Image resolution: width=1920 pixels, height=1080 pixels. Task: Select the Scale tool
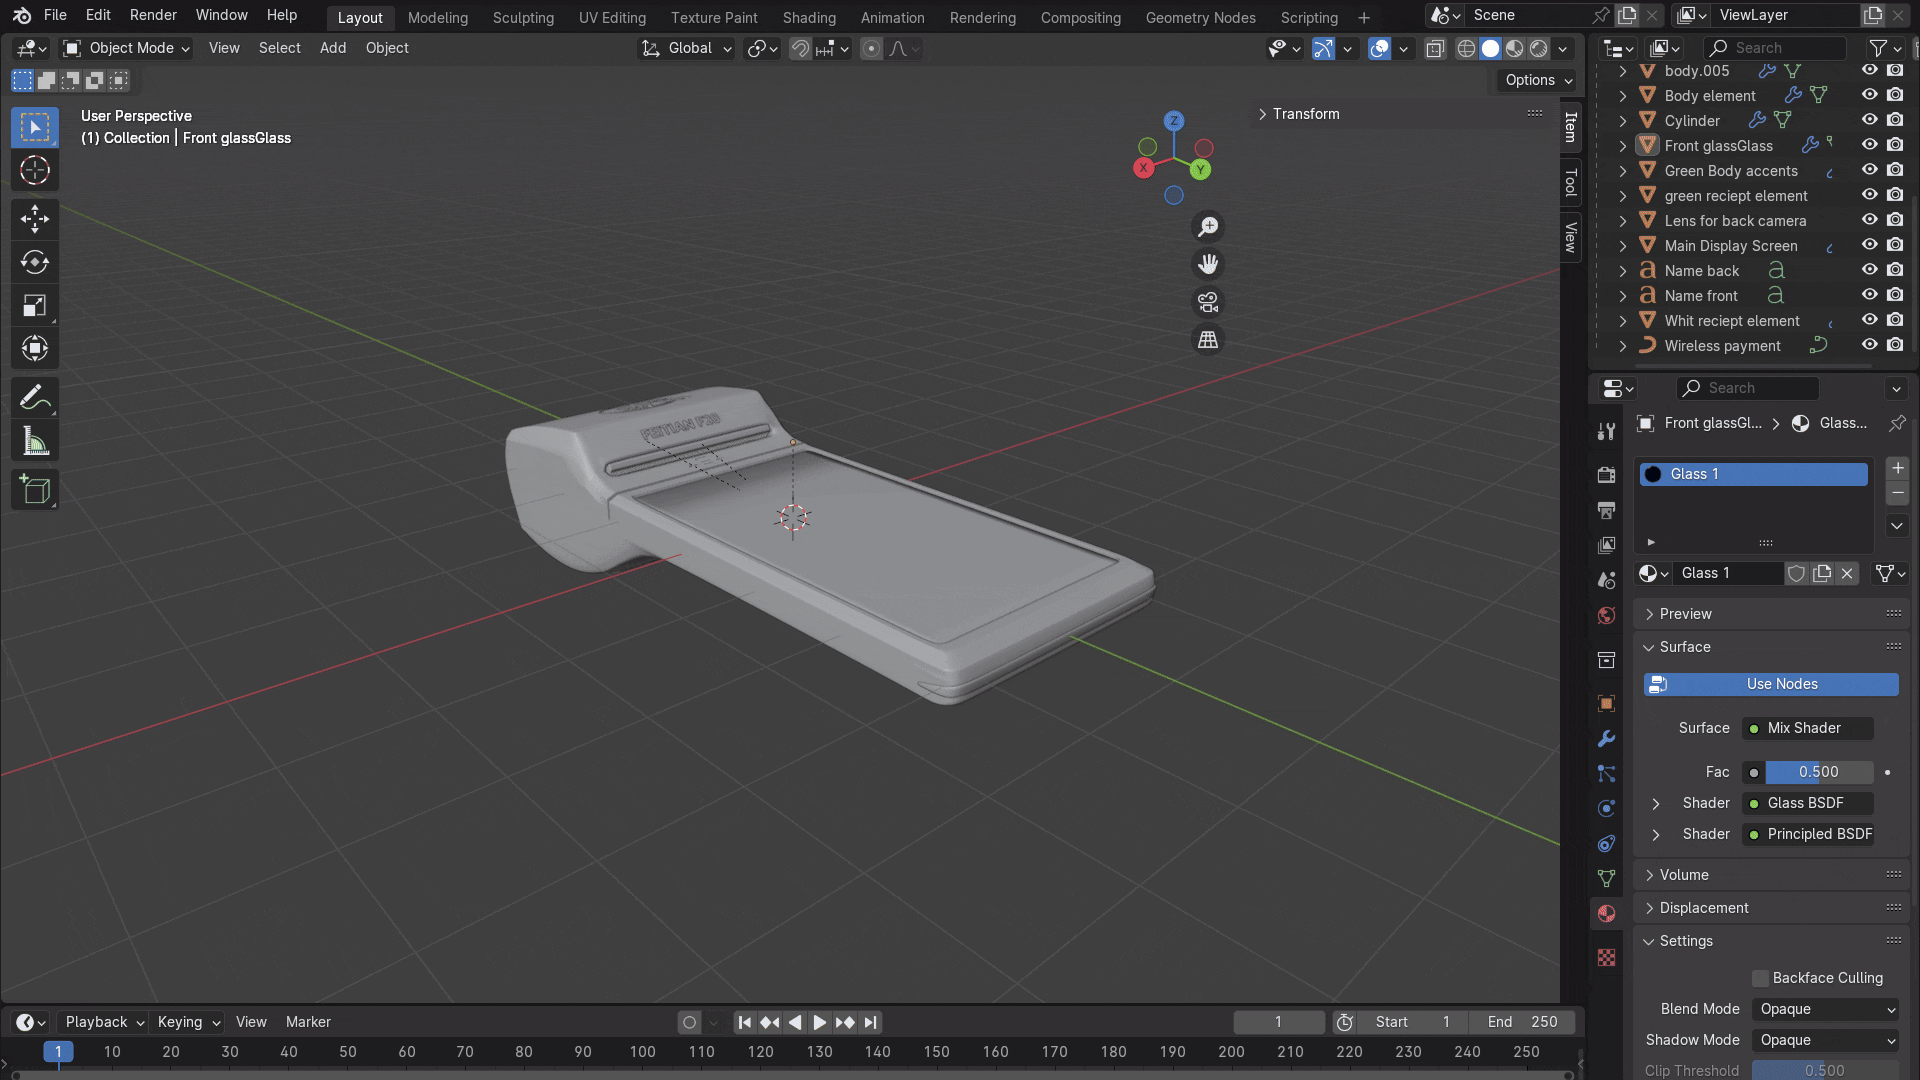[35, 306]
